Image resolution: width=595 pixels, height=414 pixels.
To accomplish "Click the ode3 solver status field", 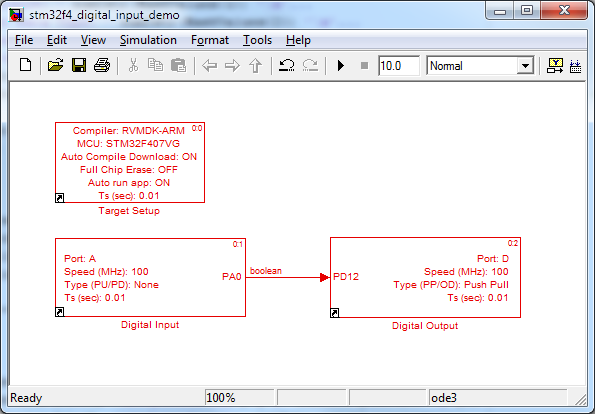I will coord(497,398).
